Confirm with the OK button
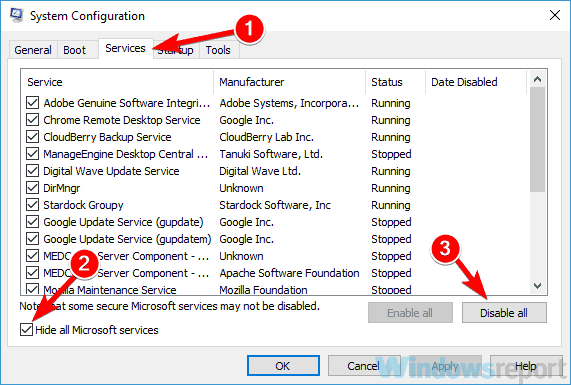Viewport: 571px width, 385px height. coord(283,366)
